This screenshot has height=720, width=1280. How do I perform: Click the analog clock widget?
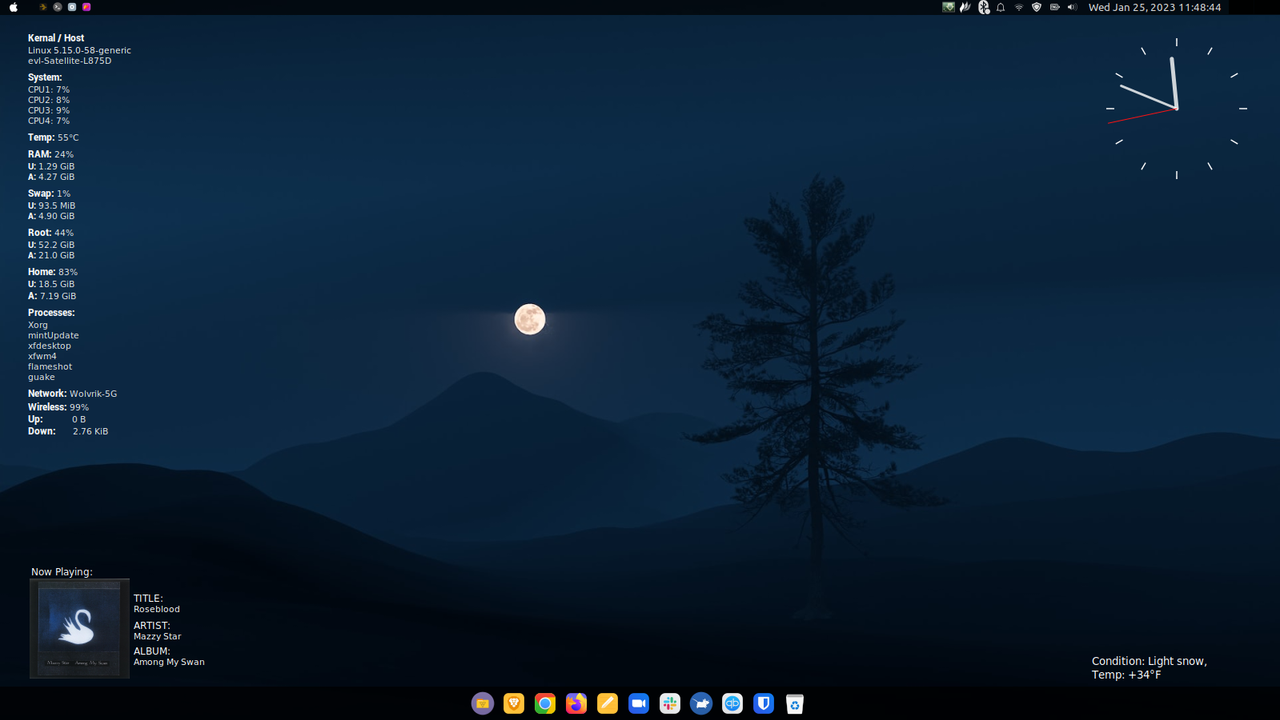(x=1177, y=108)
